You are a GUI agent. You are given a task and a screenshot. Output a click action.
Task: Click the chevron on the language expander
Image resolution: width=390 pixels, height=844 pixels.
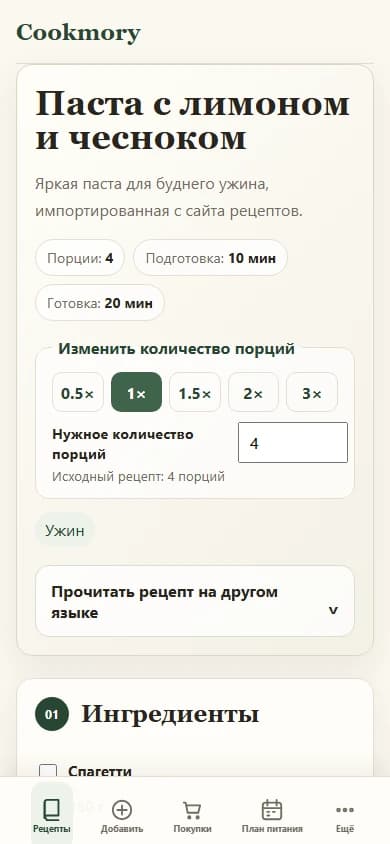point(333,610)
